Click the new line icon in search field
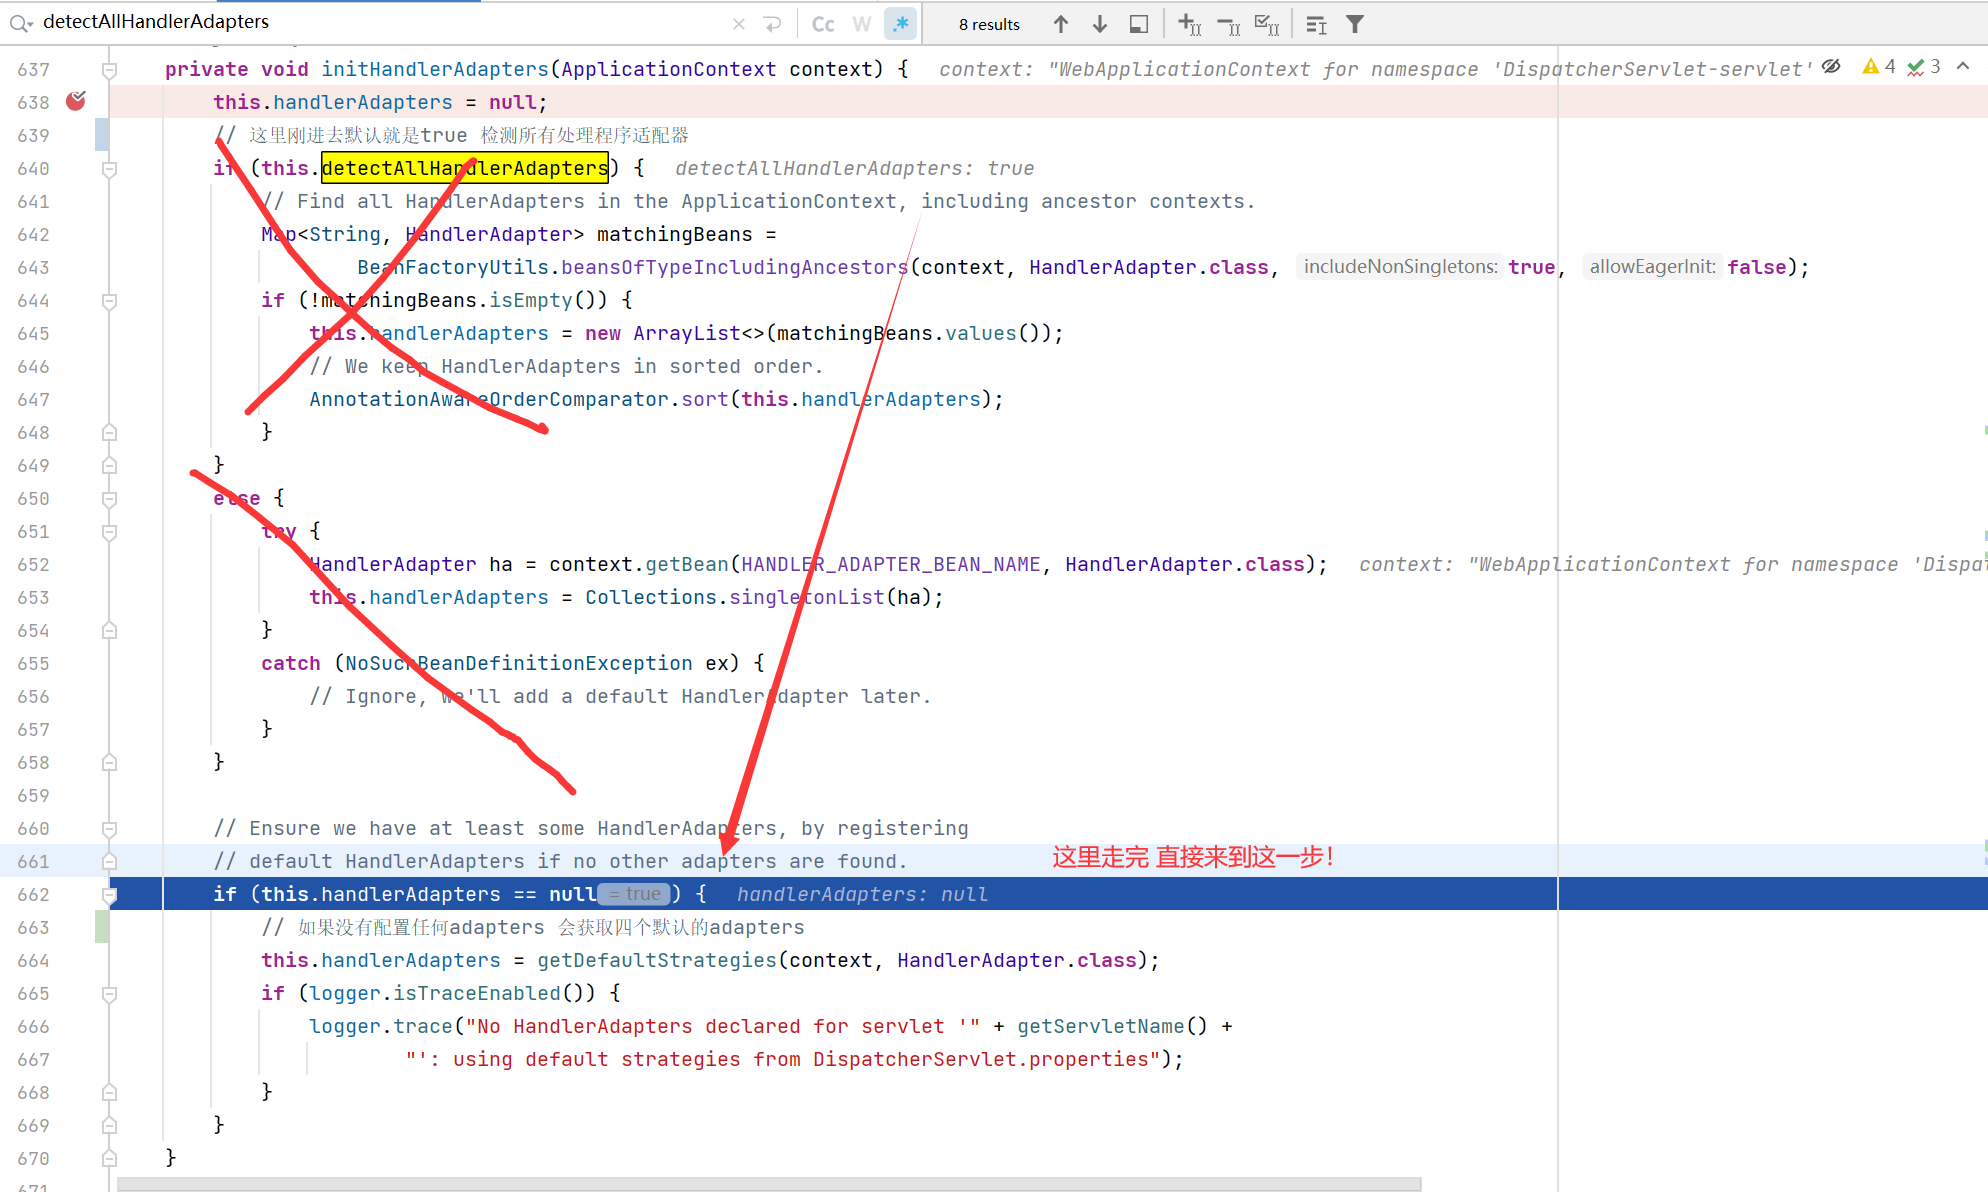The image size is (1988, 1192). pos(772,24)
